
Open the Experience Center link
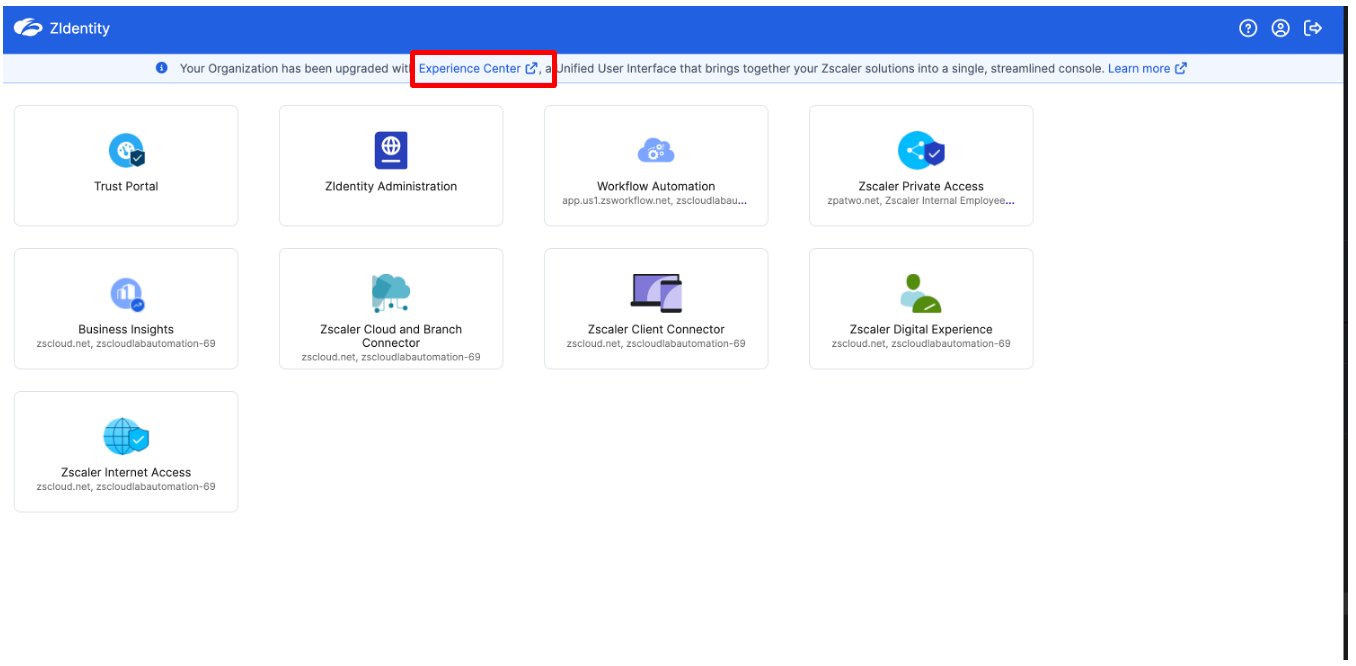point(470,68)
